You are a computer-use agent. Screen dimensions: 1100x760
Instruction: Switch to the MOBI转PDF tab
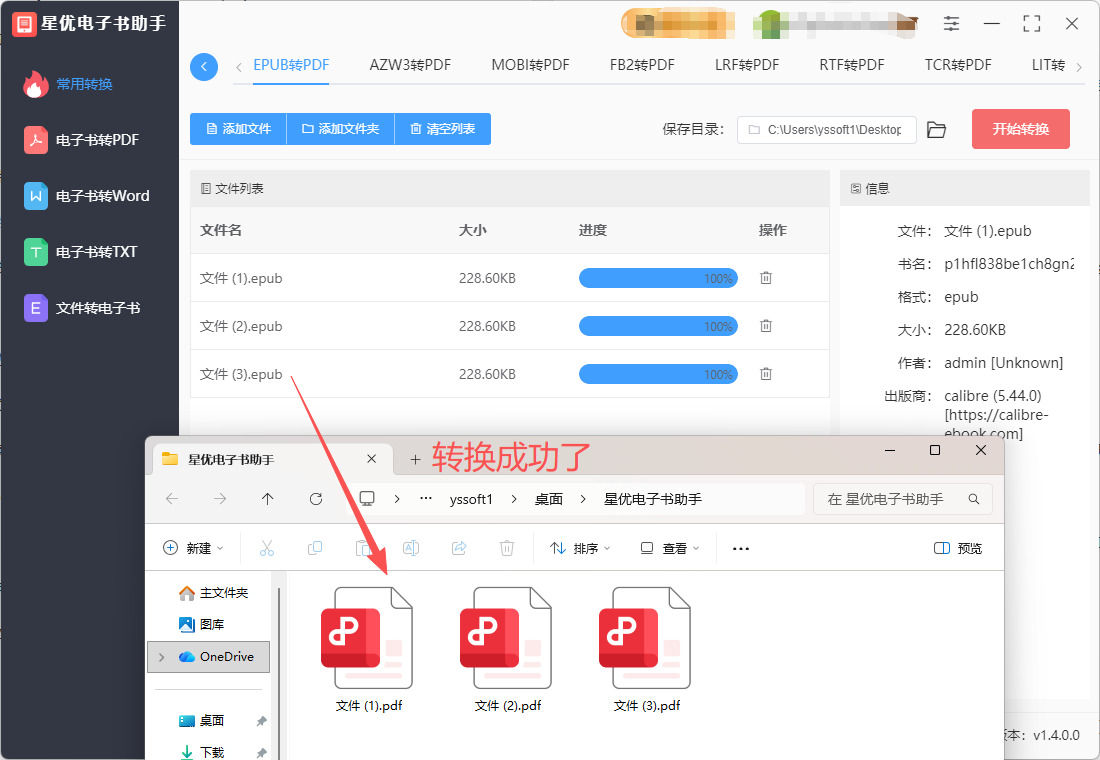[530, 65]
